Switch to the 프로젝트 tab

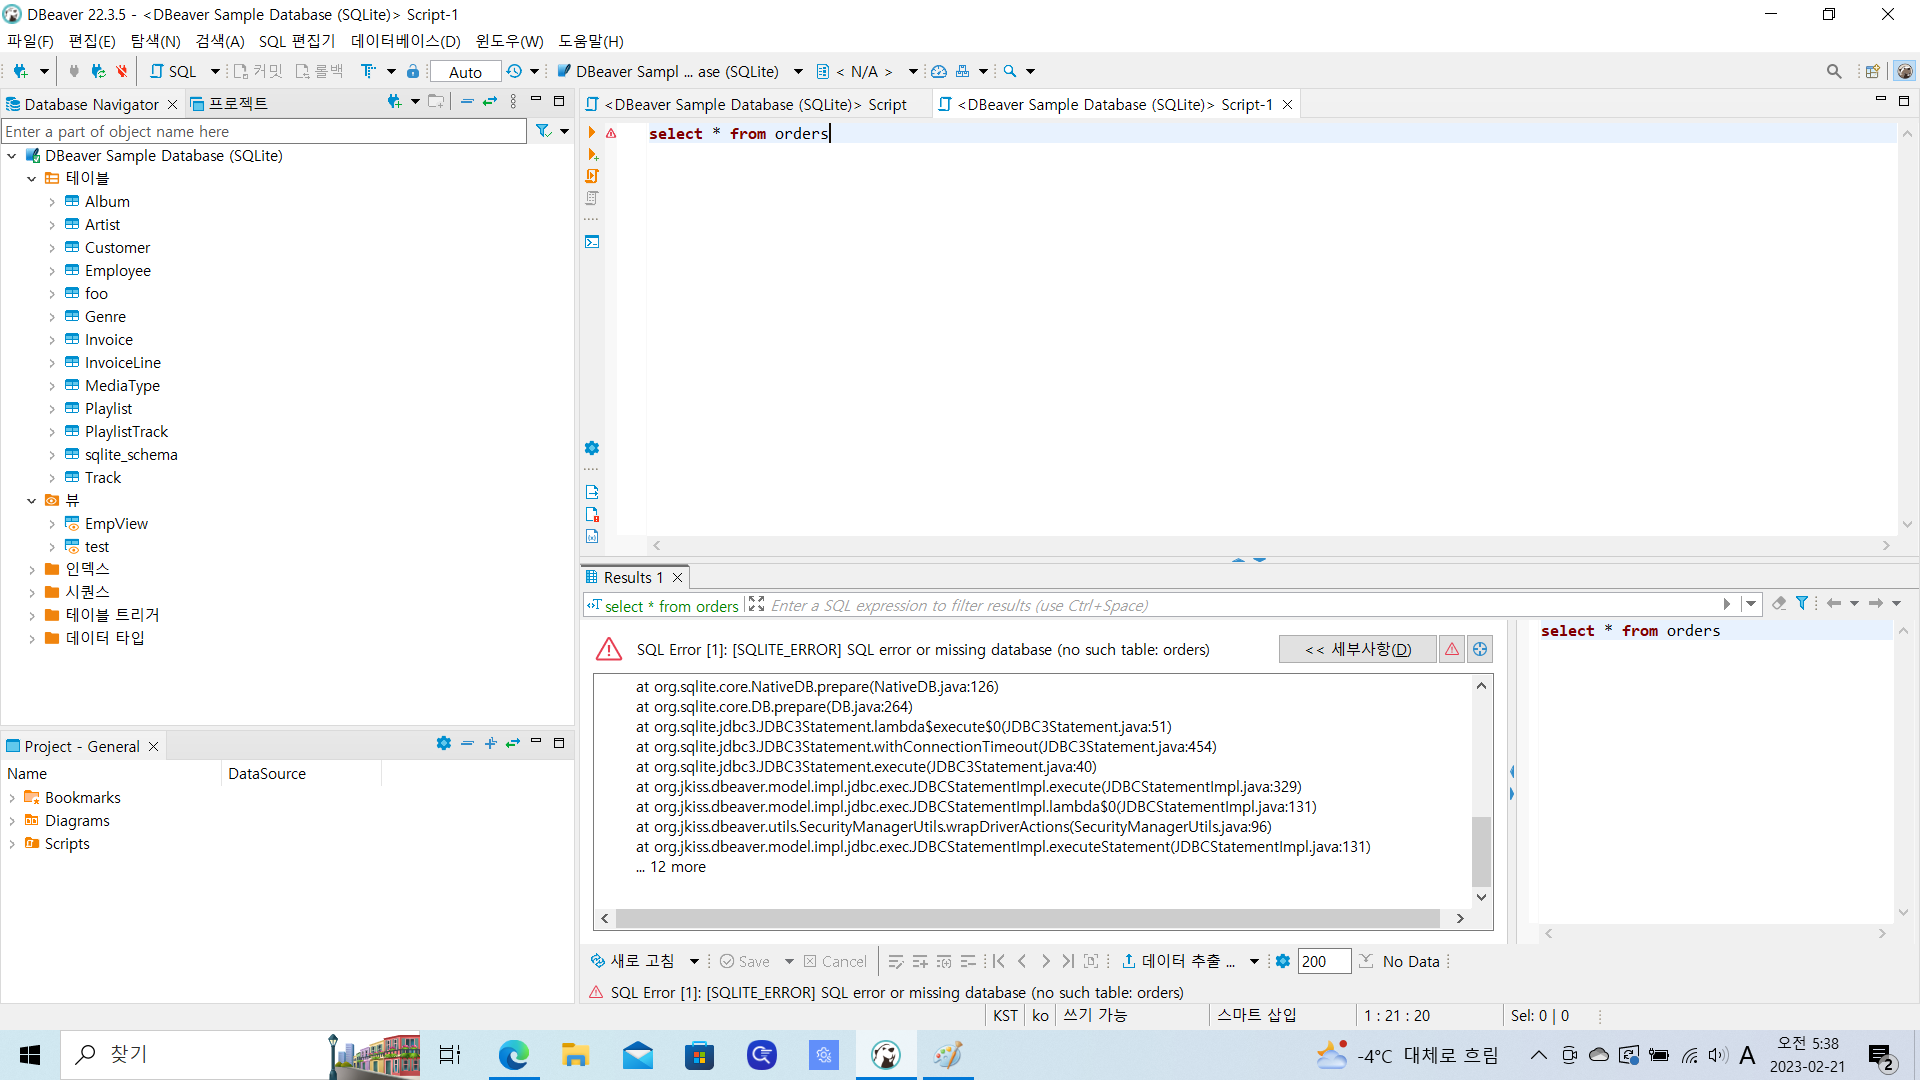pos(229,104)
